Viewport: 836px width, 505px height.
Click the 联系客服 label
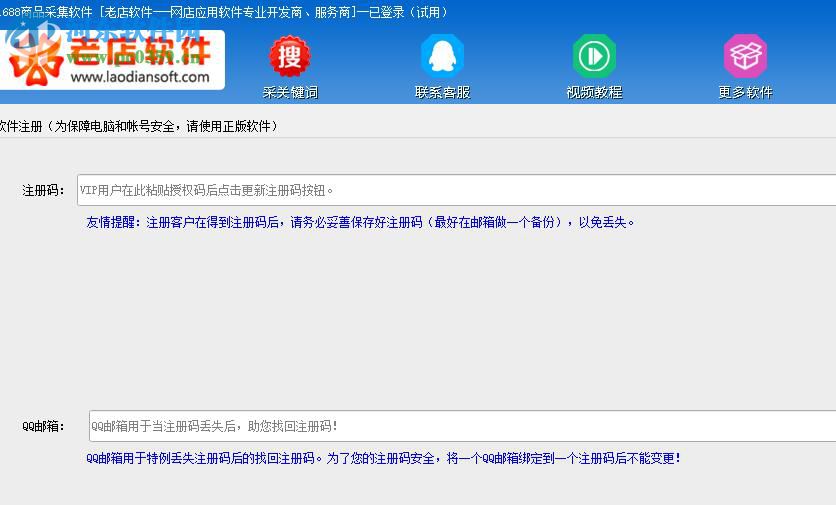443,92
